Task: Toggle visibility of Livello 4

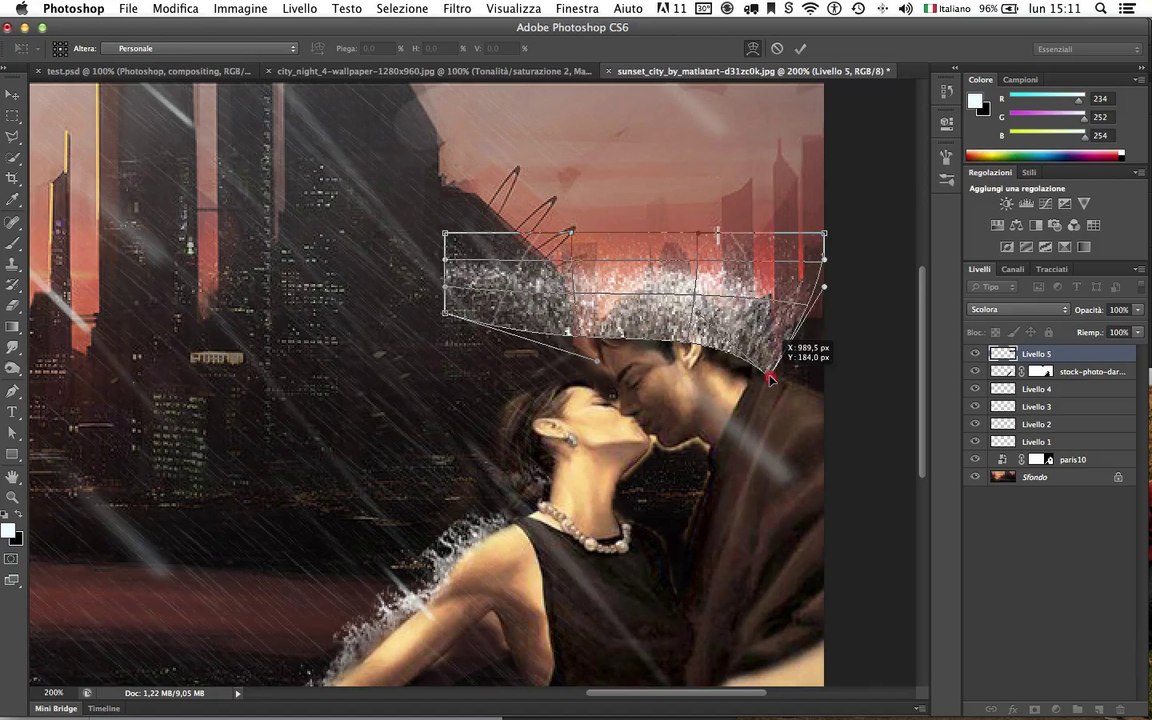Action: pos(975,389)
